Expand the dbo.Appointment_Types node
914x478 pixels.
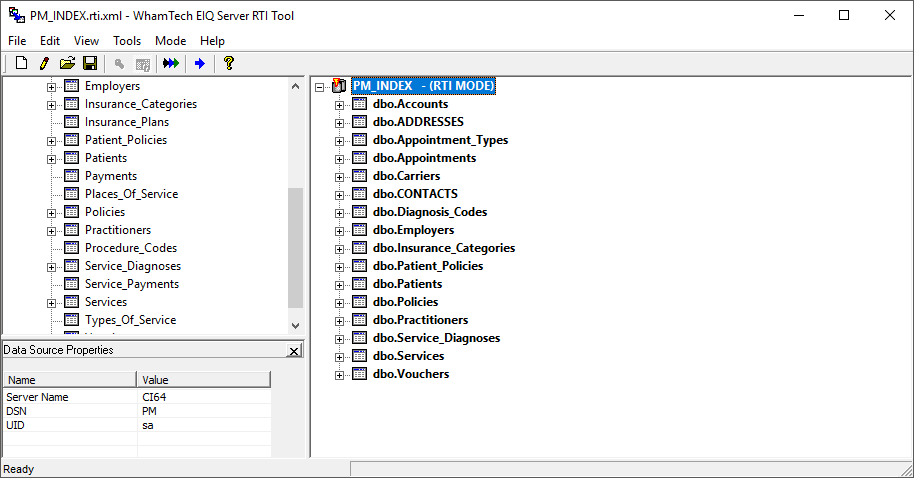tap(339, 141)
